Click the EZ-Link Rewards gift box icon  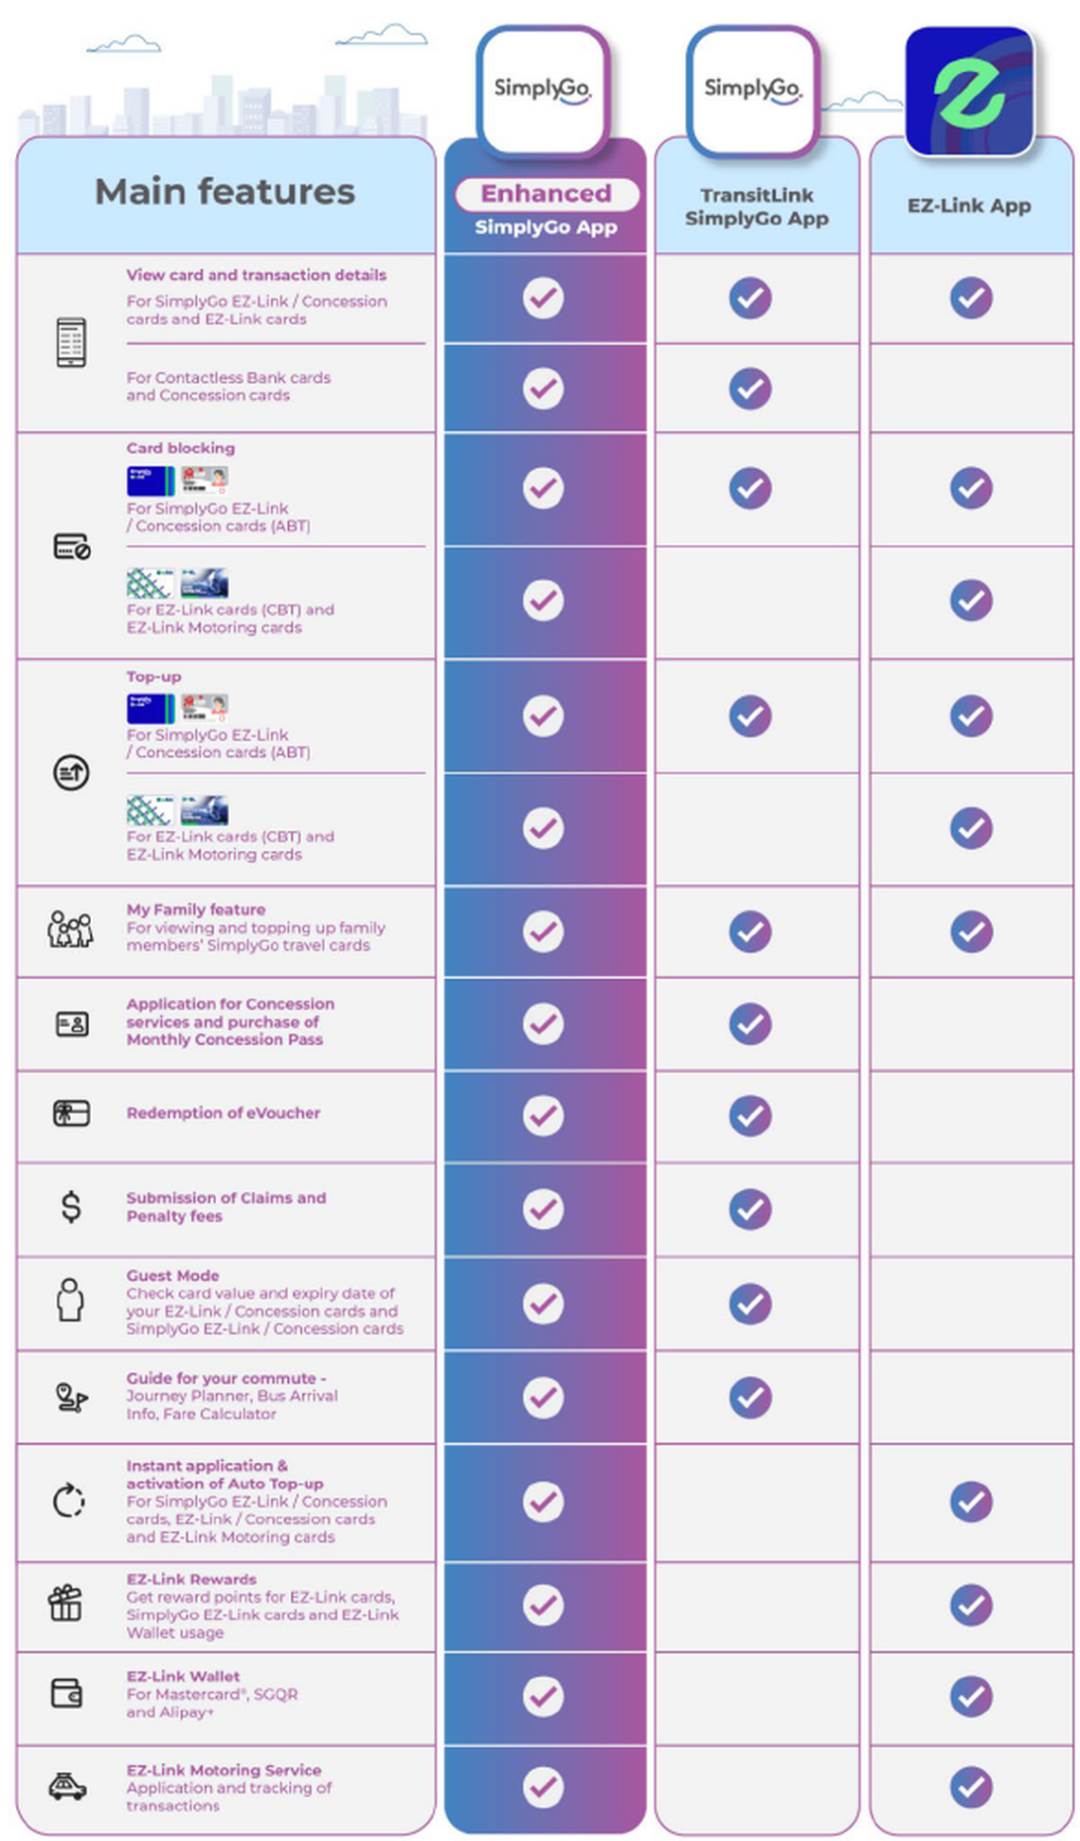[x=66, y=1603]
